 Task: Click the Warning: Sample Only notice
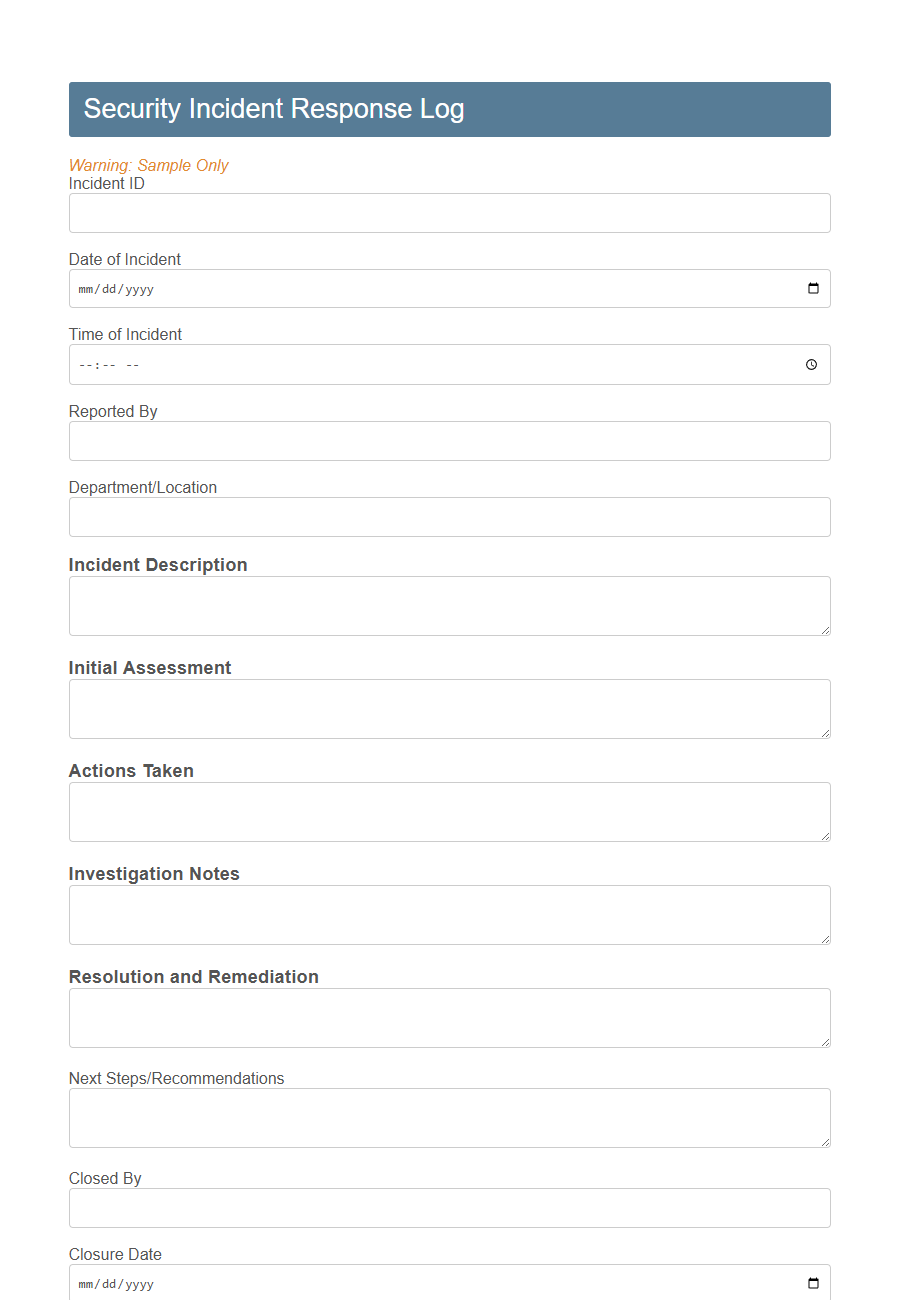148,165
